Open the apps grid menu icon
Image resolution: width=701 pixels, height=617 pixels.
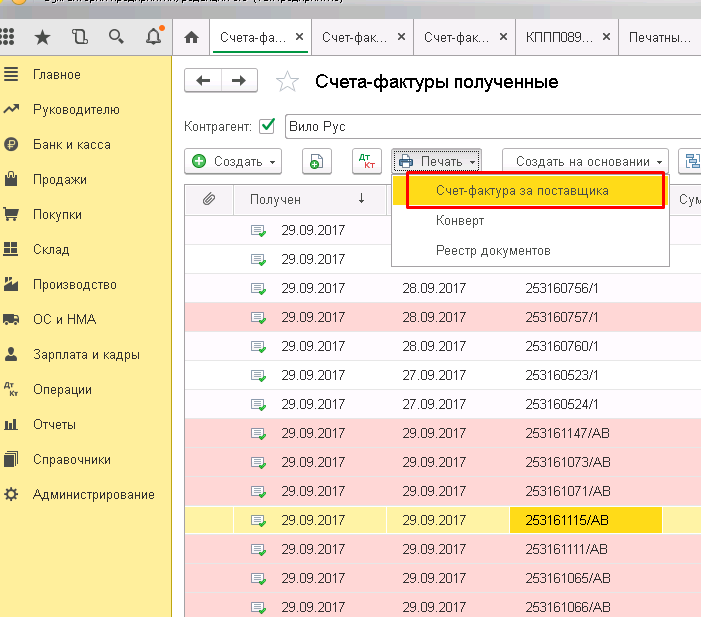8,37
